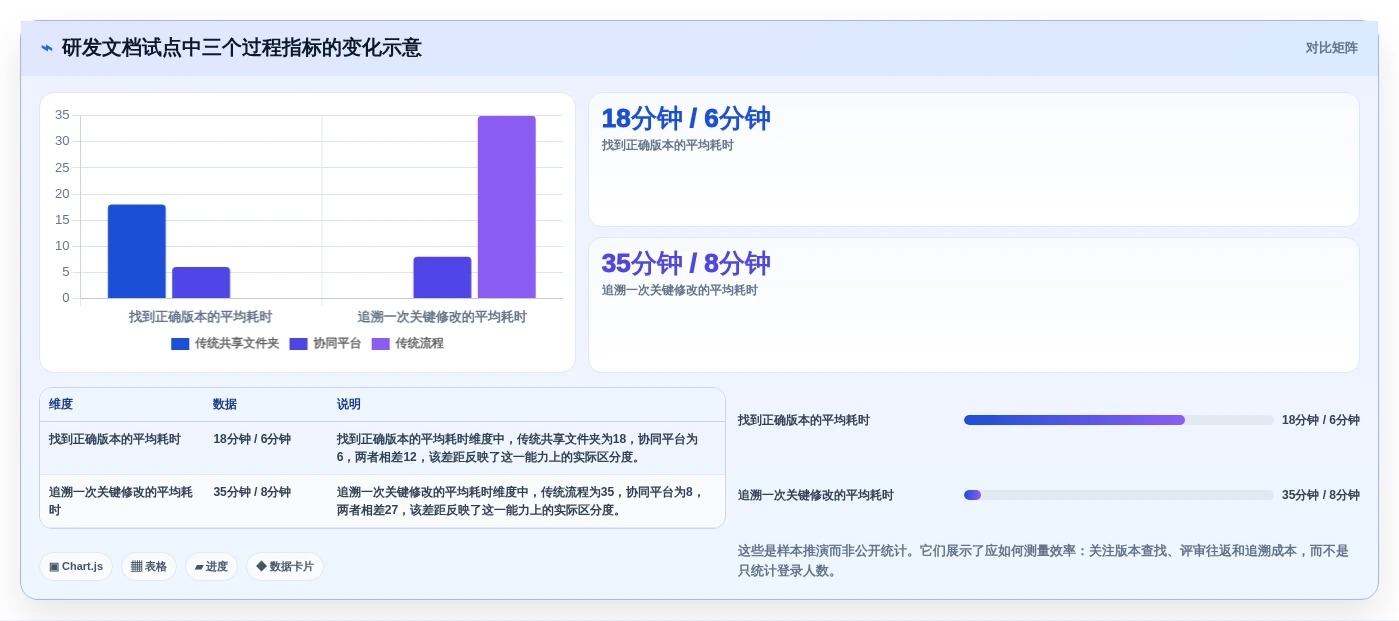Click the Chart.js tag chip

tap(76, 567)
